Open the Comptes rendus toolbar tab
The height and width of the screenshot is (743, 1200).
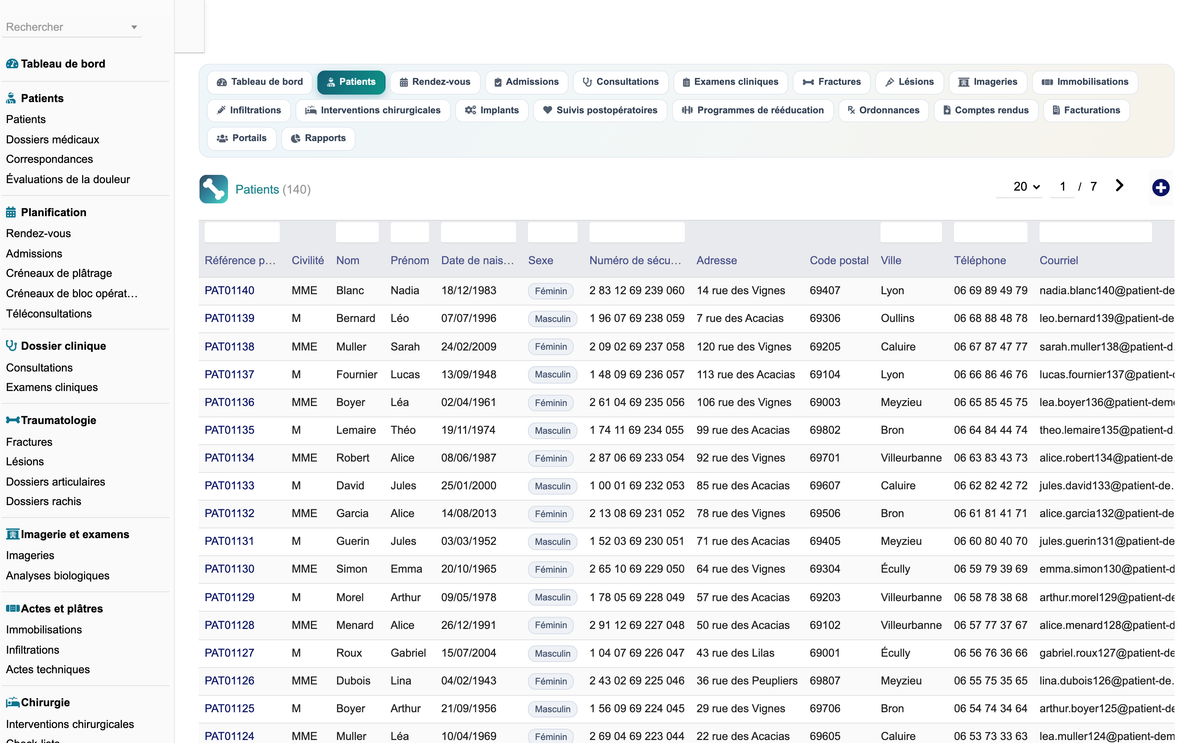(x=986, y=110)
